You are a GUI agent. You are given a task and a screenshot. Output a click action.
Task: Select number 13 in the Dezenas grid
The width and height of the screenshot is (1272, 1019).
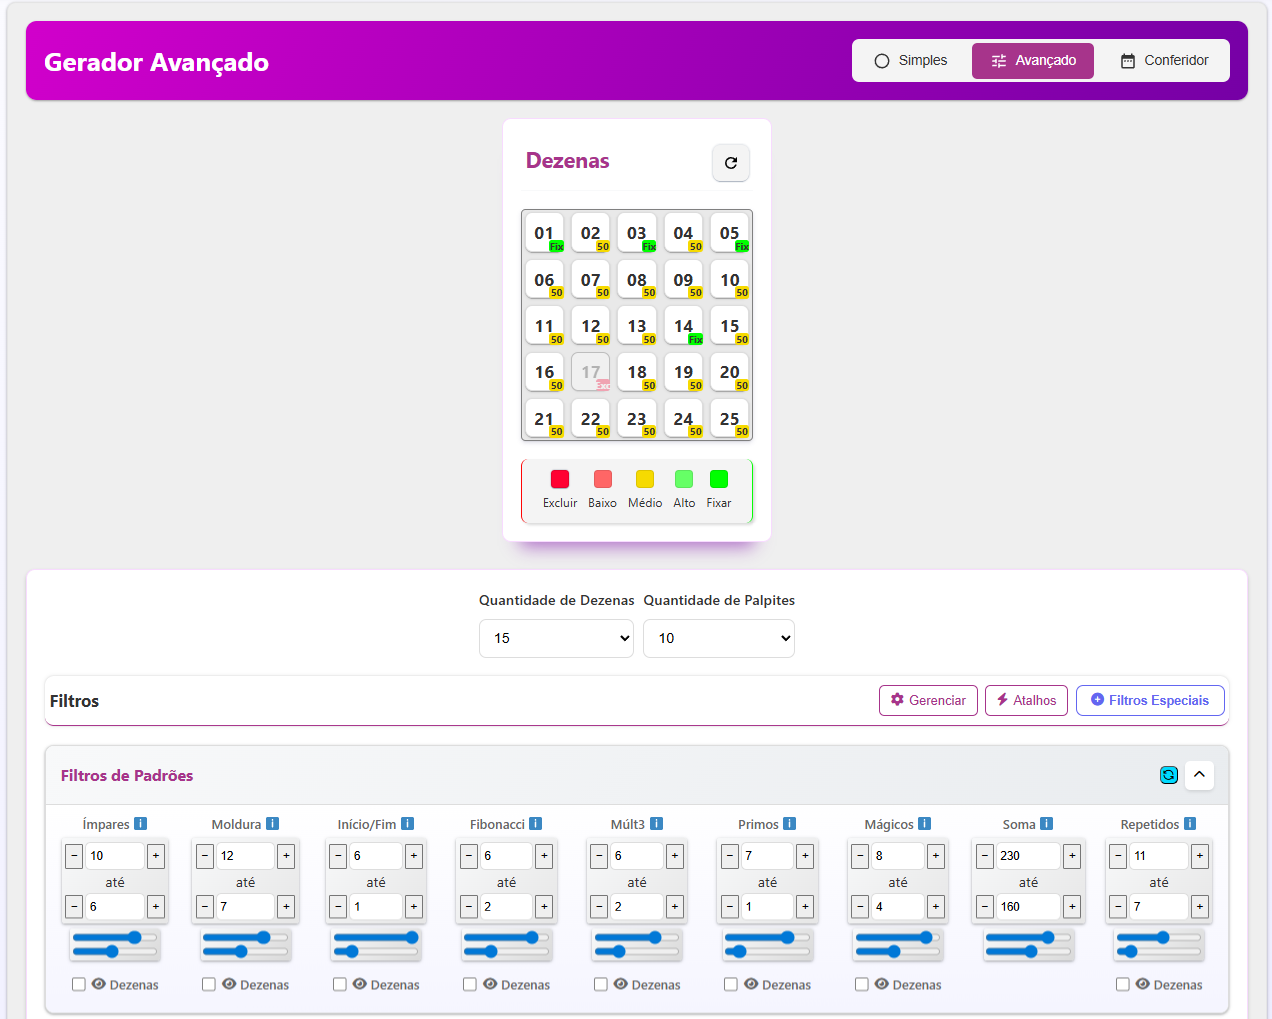(637, 327)
